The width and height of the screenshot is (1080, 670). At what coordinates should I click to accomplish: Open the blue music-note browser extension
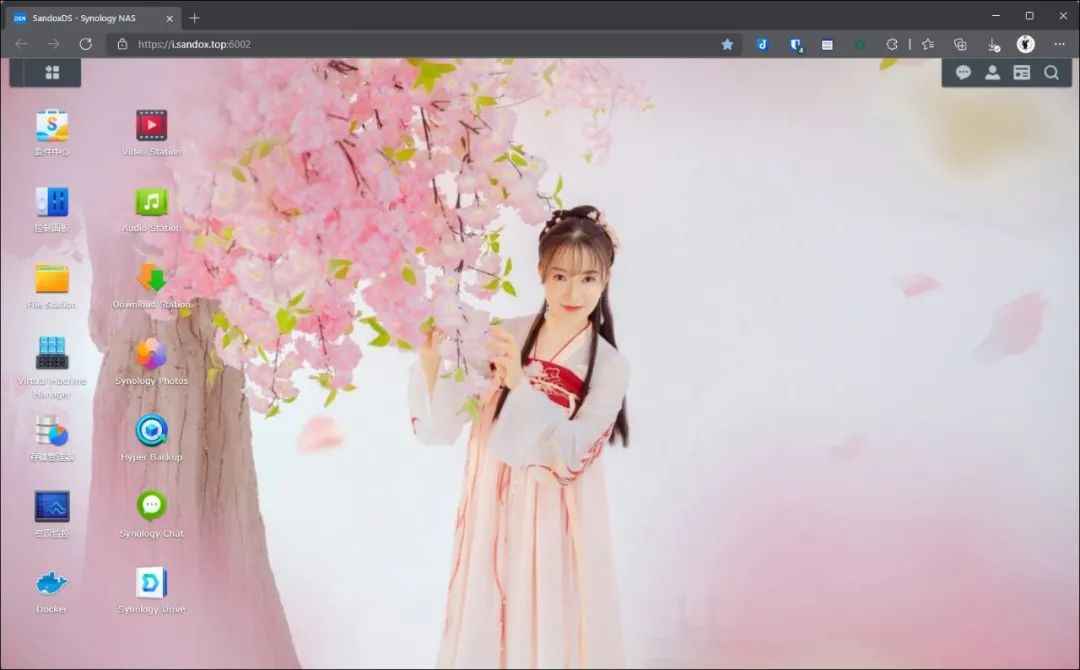point(762,44)
